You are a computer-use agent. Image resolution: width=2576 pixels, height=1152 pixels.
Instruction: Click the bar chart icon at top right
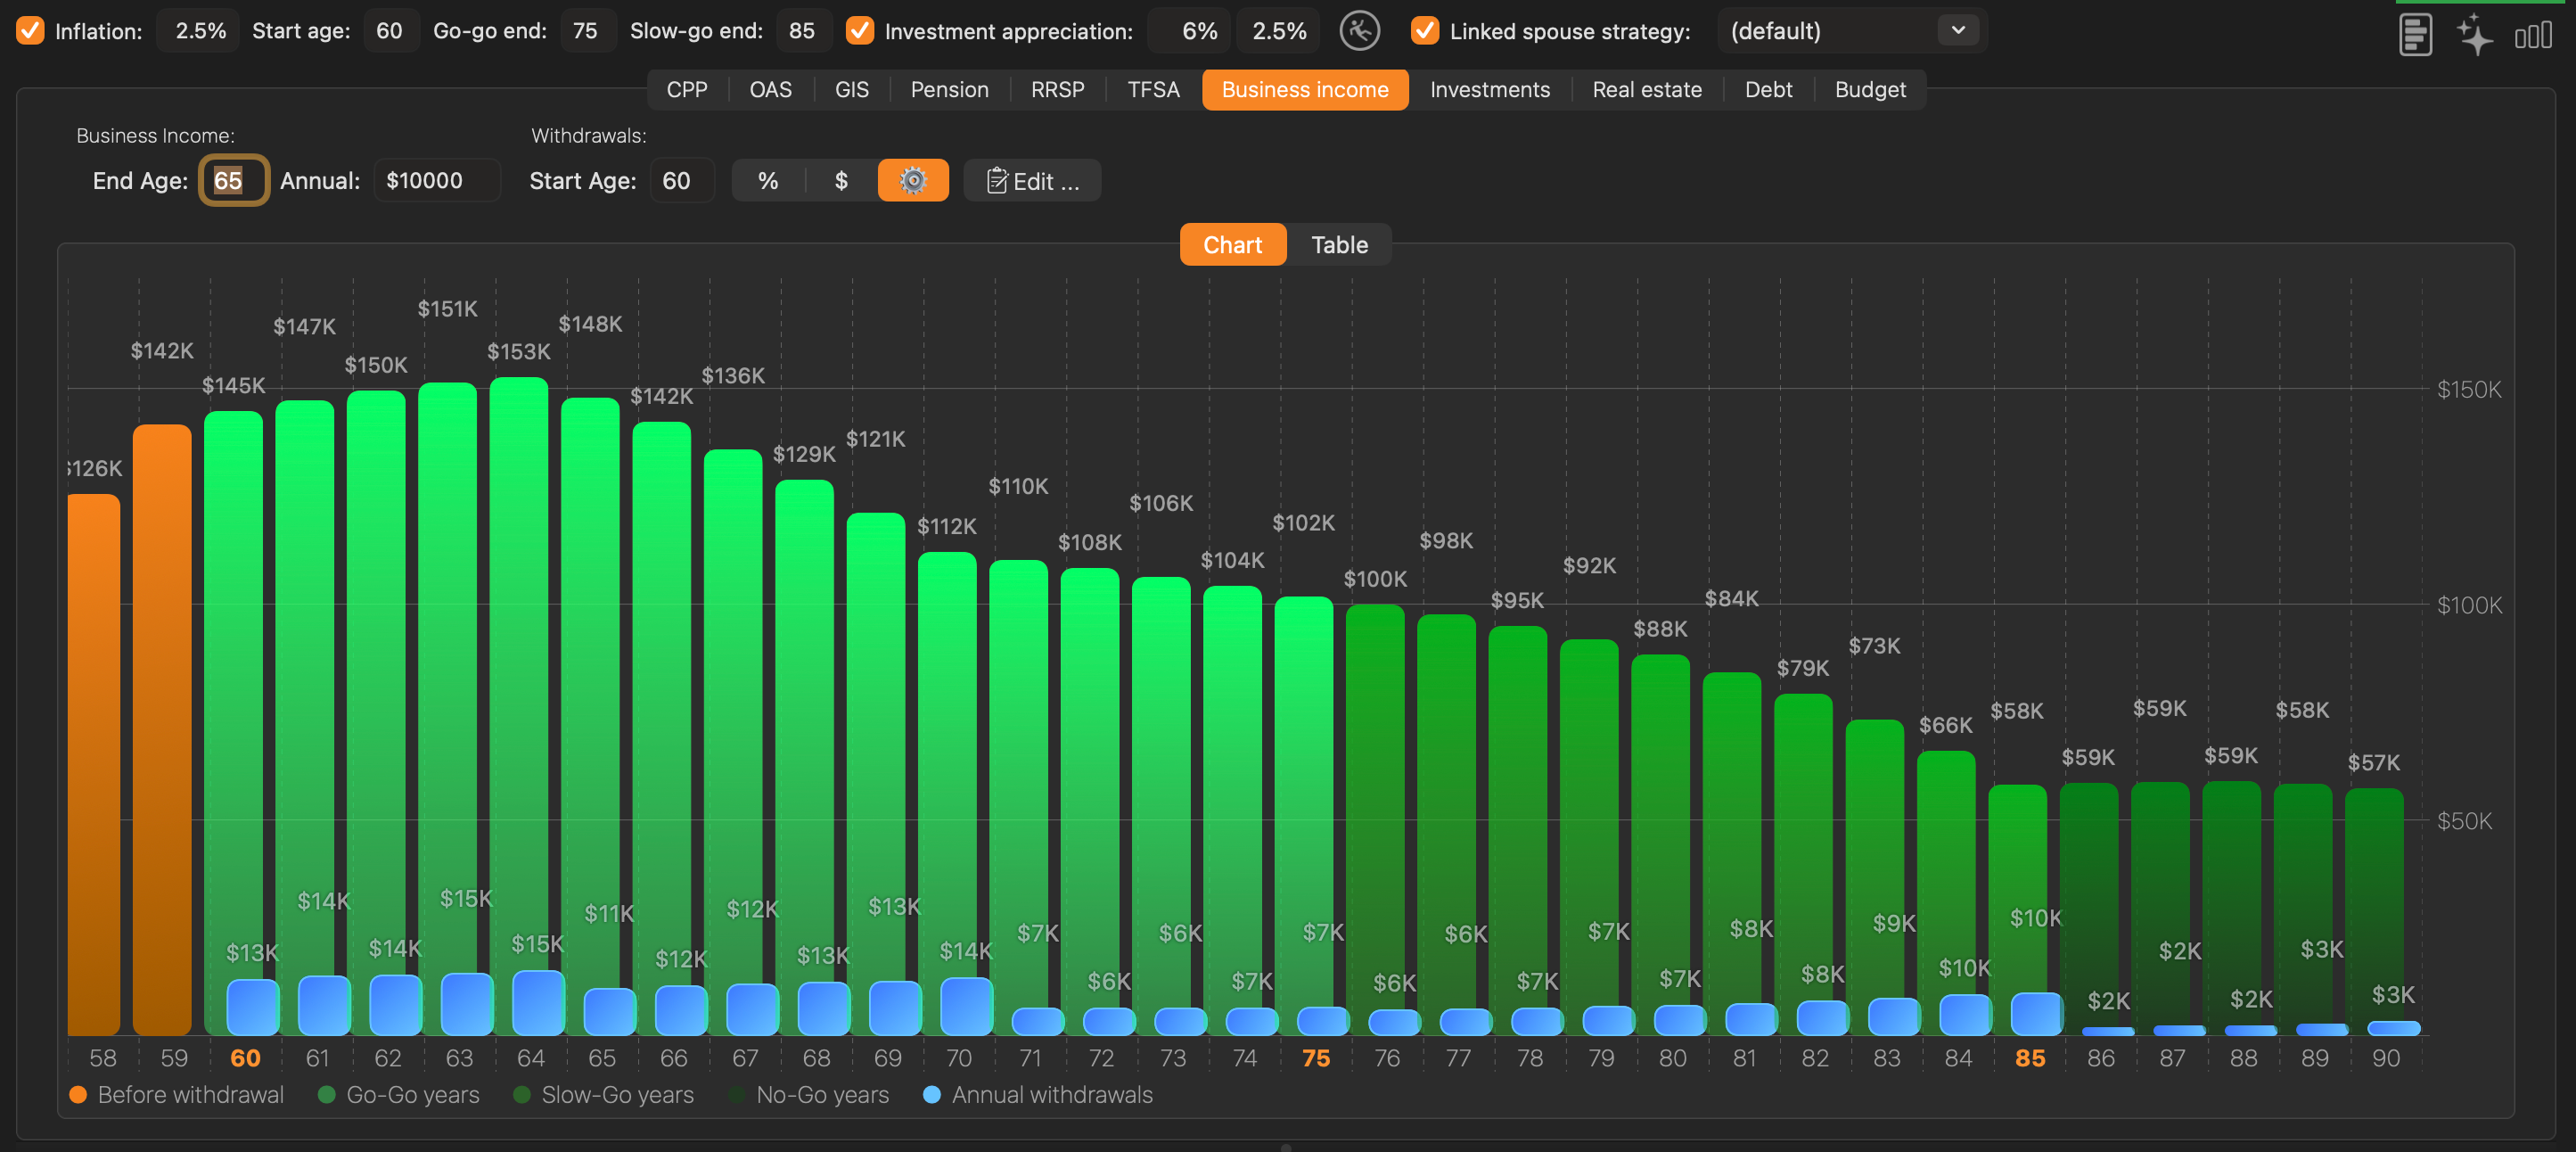[x=2533, y=36]
